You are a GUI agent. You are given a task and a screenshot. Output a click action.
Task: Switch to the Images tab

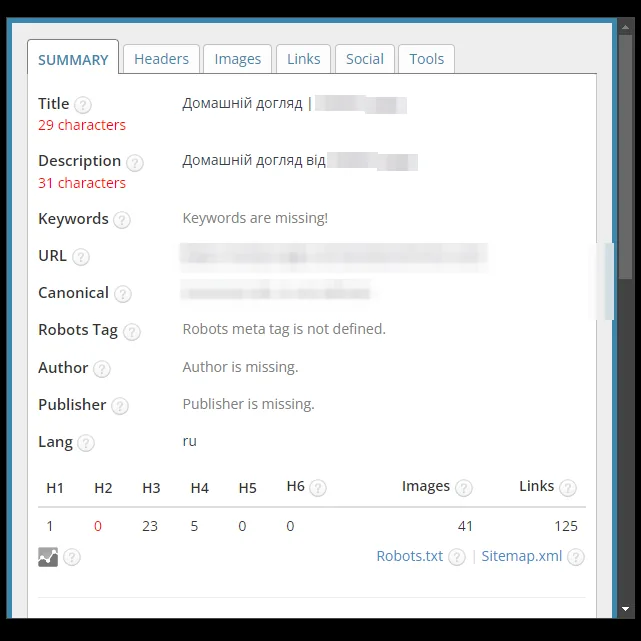click(238, 59)
